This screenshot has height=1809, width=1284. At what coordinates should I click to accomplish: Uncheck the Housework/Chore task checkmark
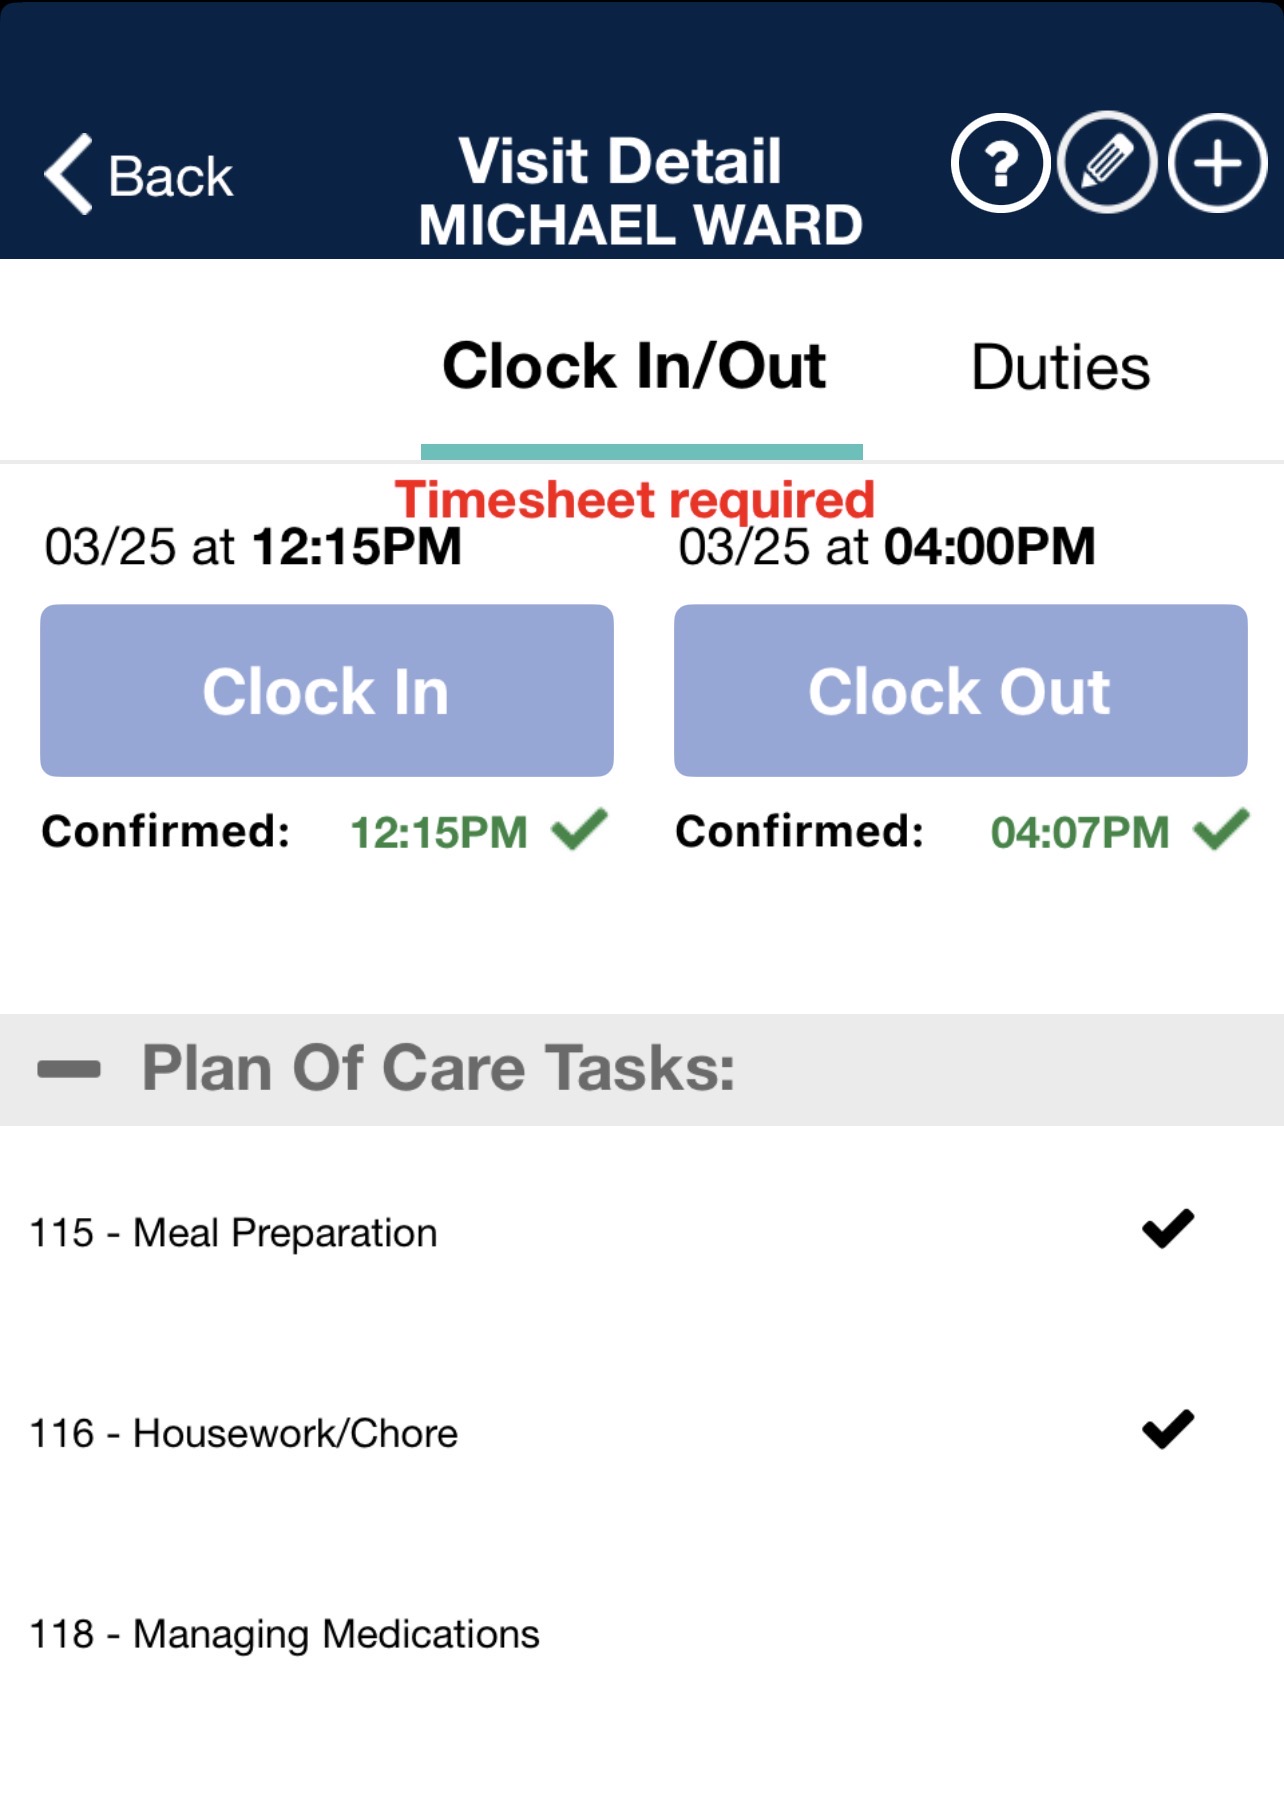click(x=1168, y=1429)
